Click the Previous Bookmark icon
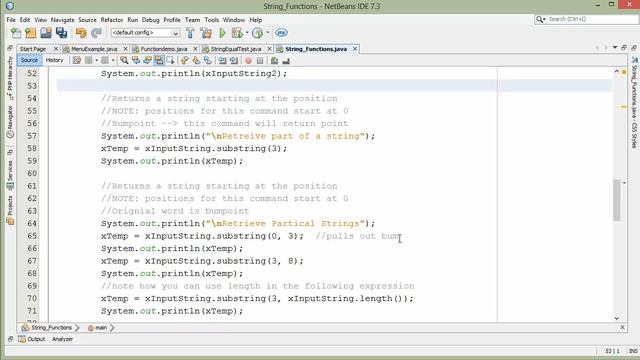 click(x=184, y=60)
